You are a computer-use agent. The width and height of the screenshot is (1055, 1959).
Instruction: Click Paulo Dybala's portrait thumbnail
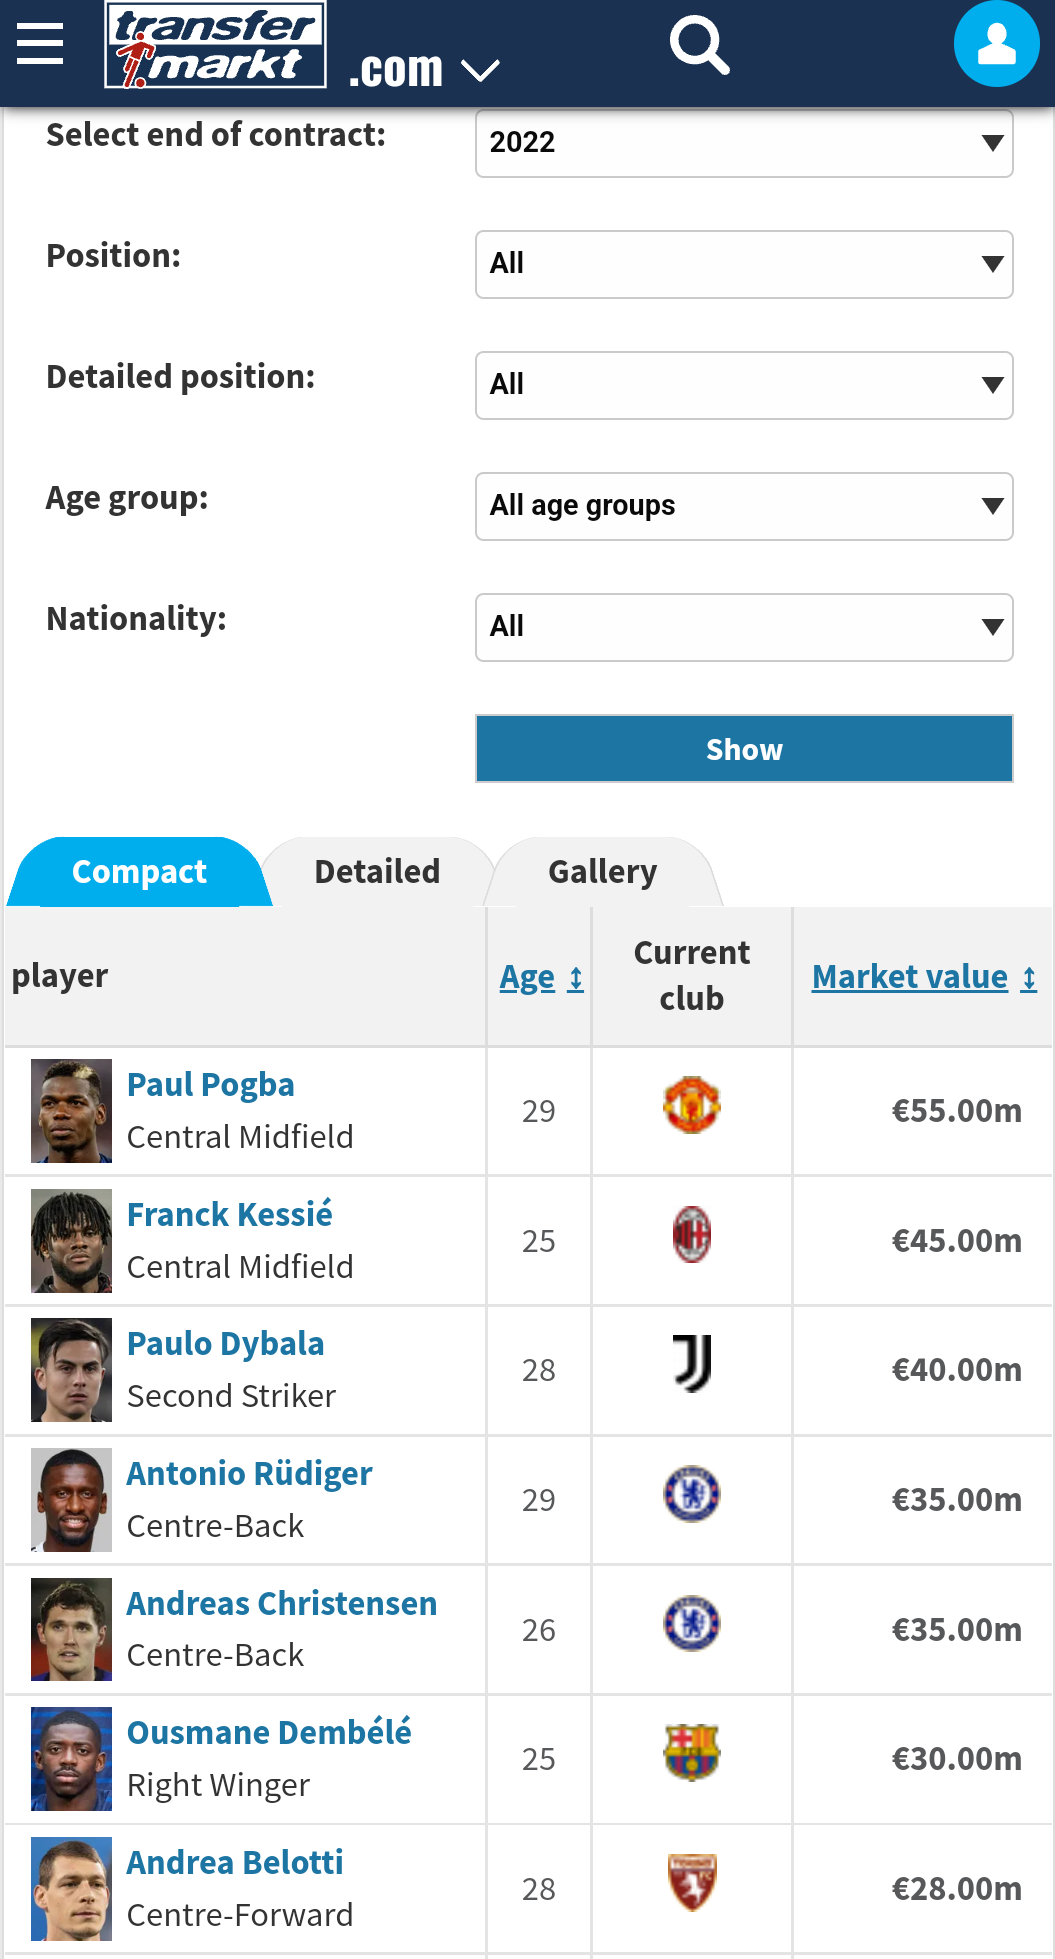coord(71,1370)
